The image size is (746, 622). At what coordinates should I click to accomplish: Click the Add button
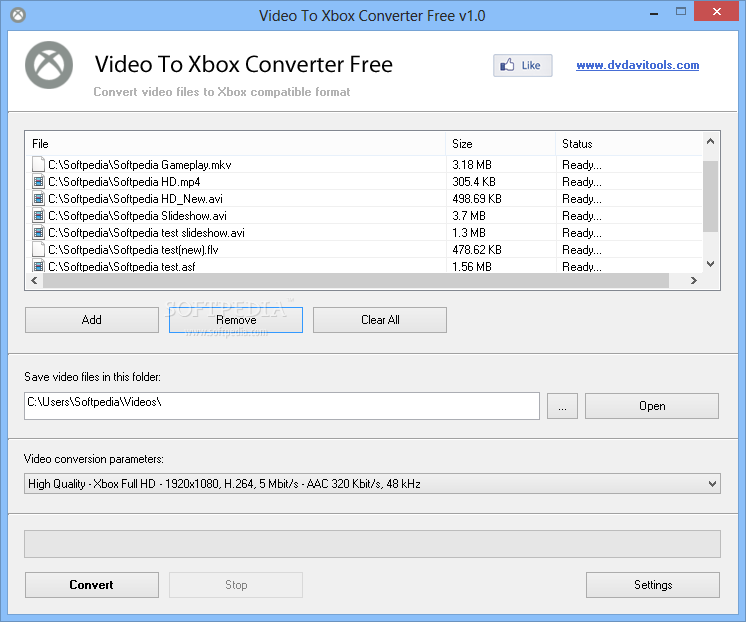coord(92,320)
